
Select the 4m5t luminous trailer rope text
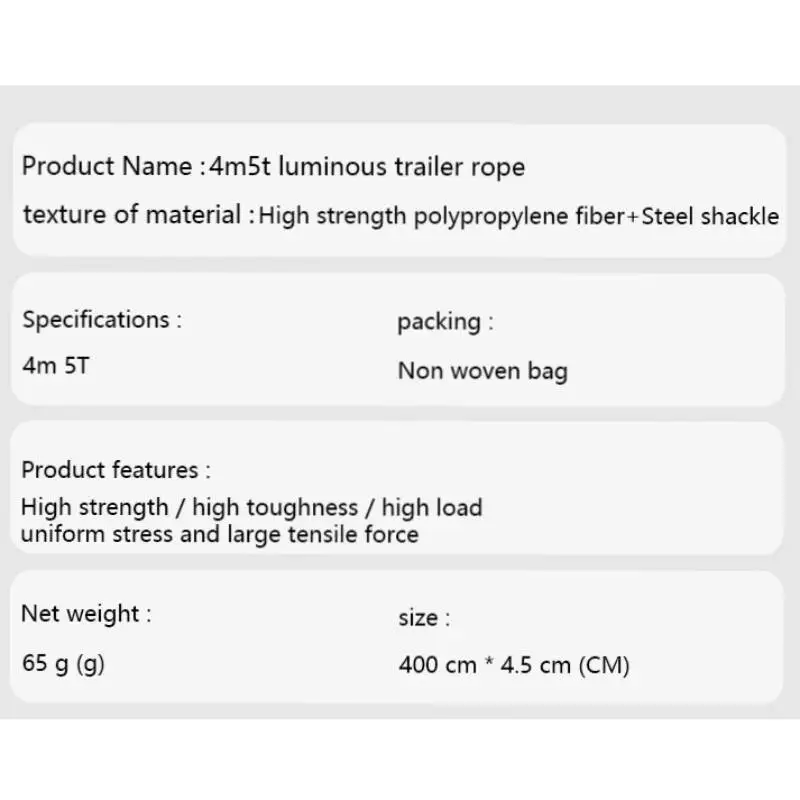click(x=367, y=167)
